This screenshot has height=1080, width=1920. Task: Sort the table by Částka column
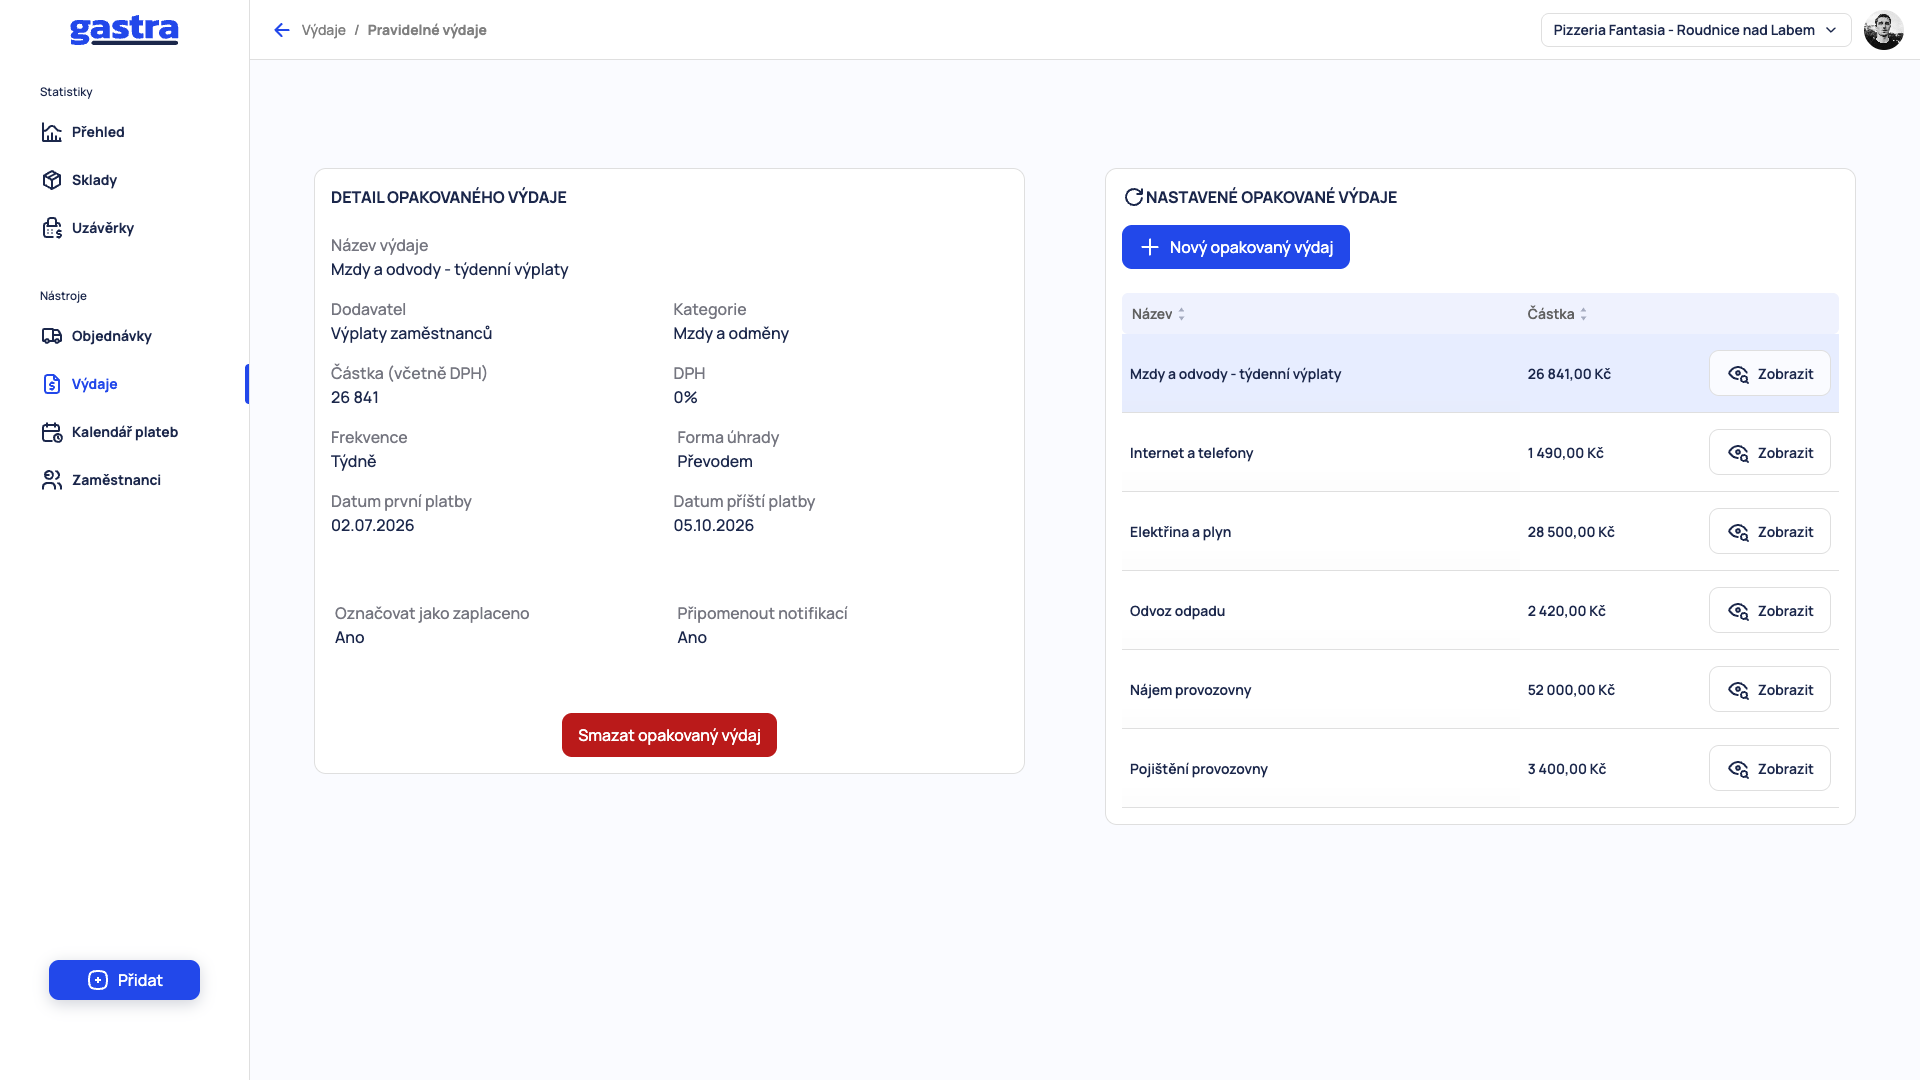coord(1557,314)
